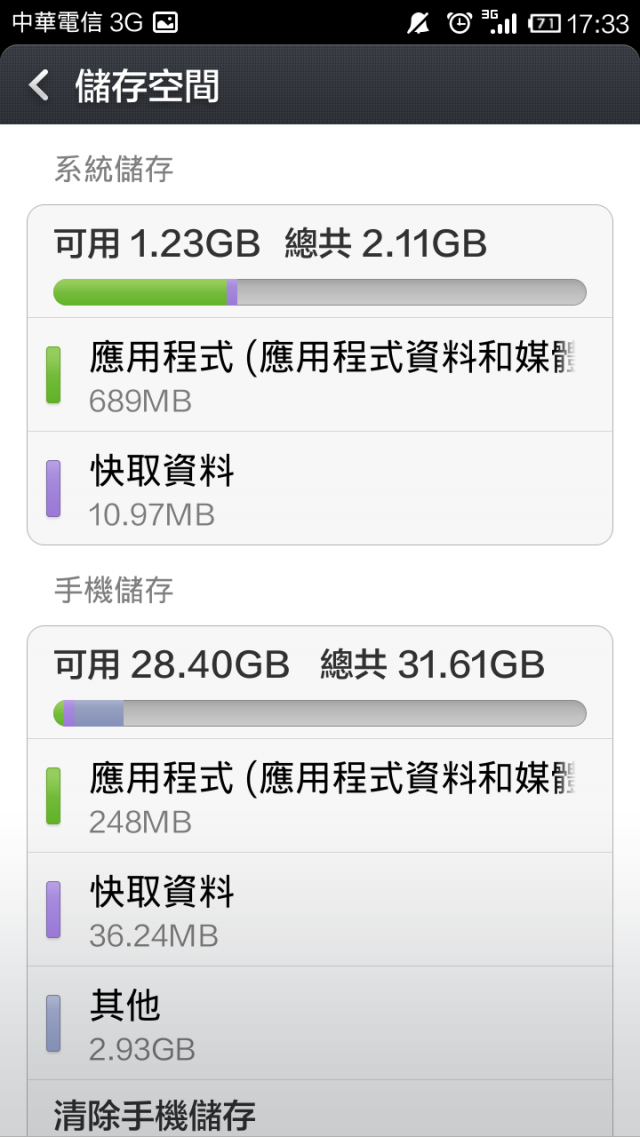Tap the green swatch beside 689MB
The width and height of the screenshot is (640, 1138).
click(x=53, y=374)
